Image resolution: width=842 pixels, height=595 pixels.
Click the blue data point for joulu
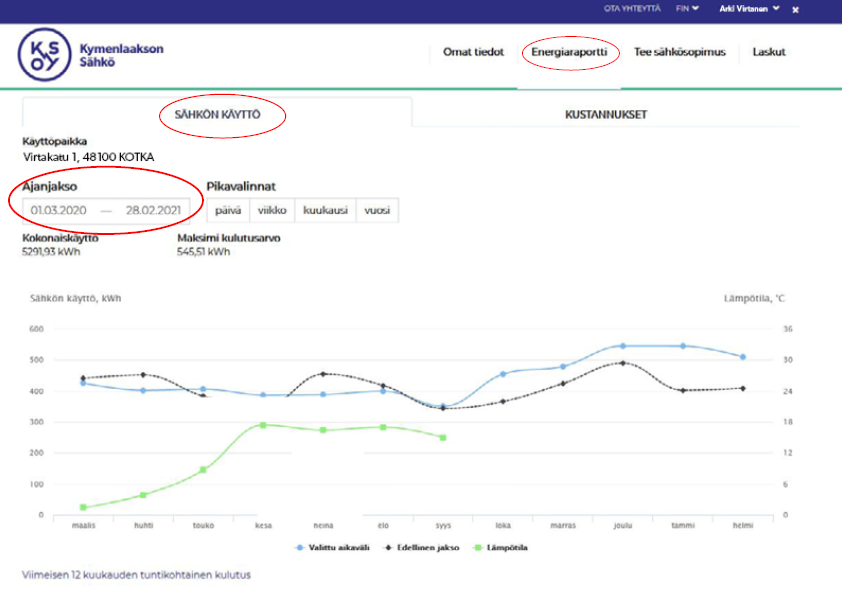coord(623,346)
